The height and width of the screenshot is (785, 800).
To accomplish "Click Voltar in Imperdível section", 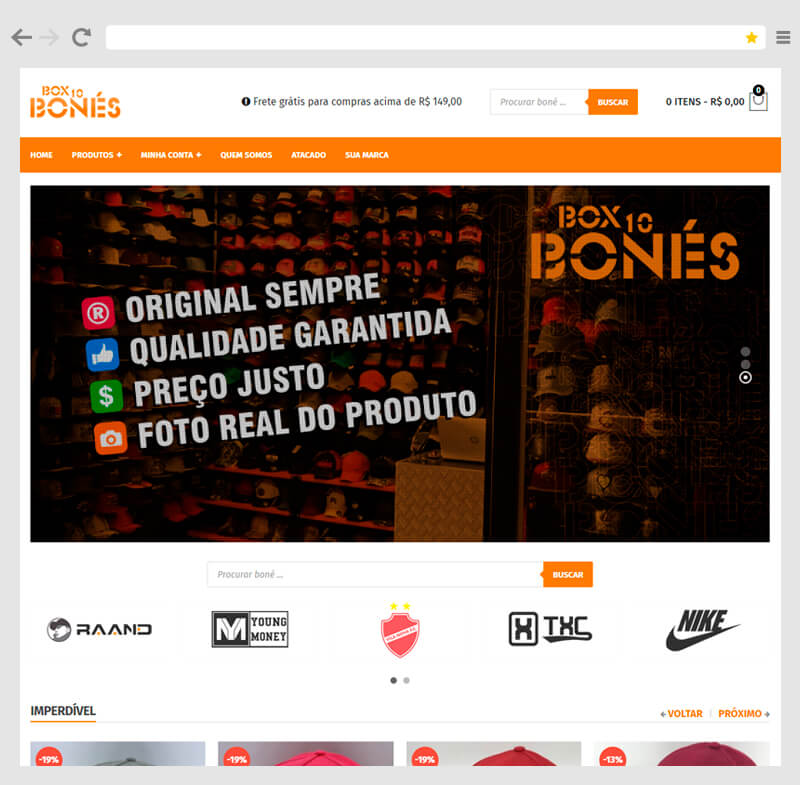I will tap(681, 714).
